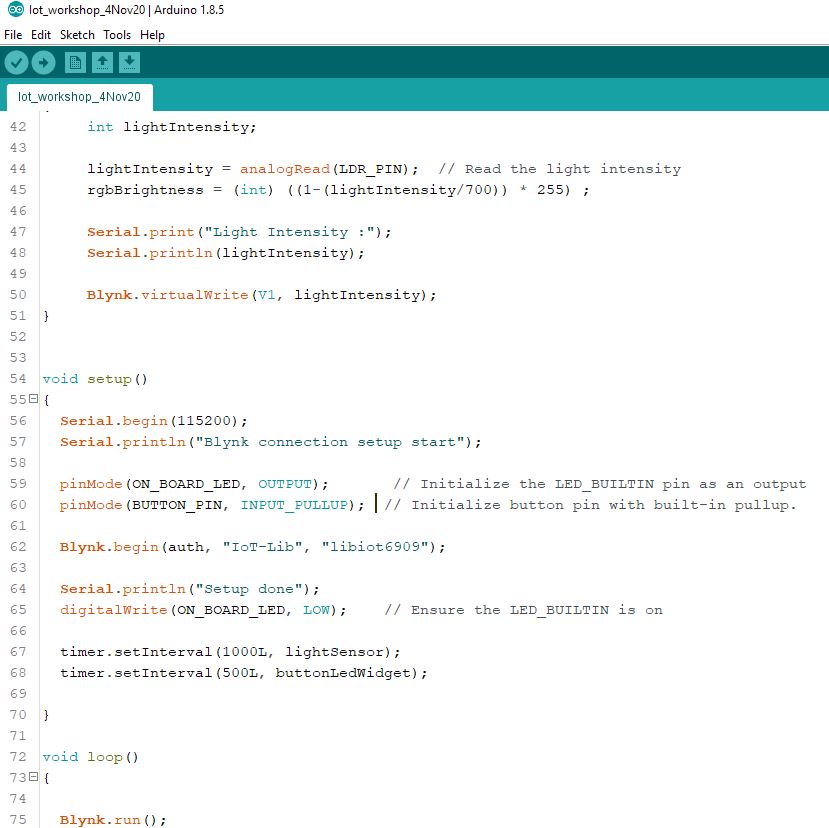Open the Help menu
This screenshot has width=829, height=828.
pyautogui.click(x=152, y=35)
